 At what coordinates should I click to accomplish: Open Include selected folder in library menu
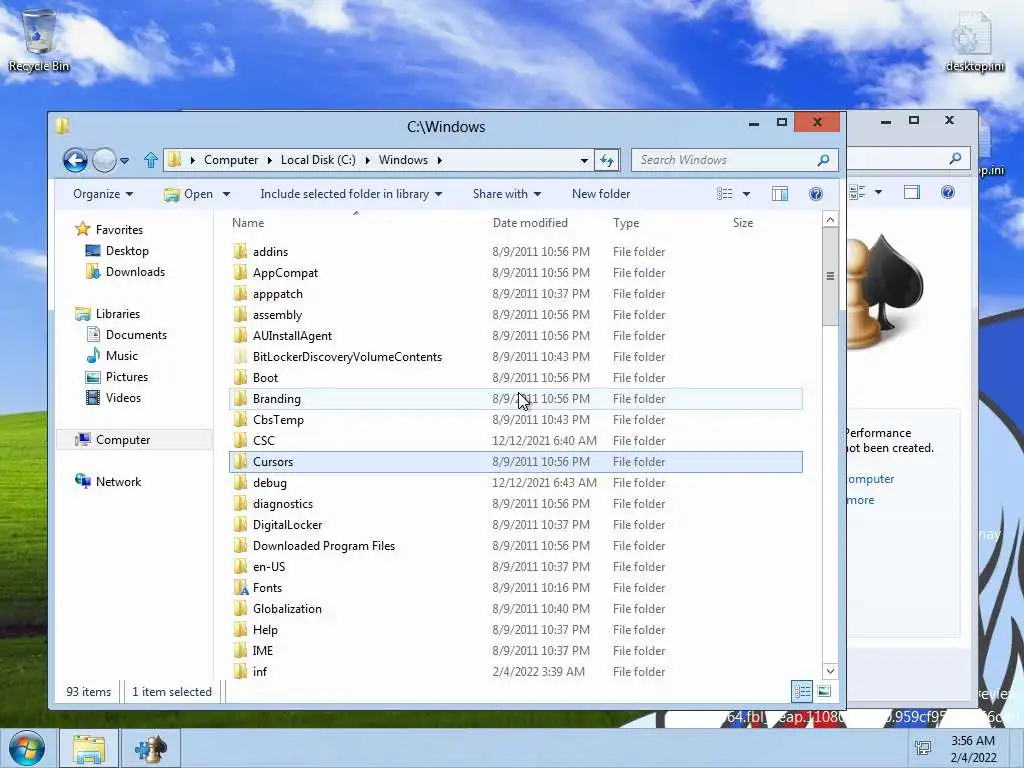coord(351,194)
